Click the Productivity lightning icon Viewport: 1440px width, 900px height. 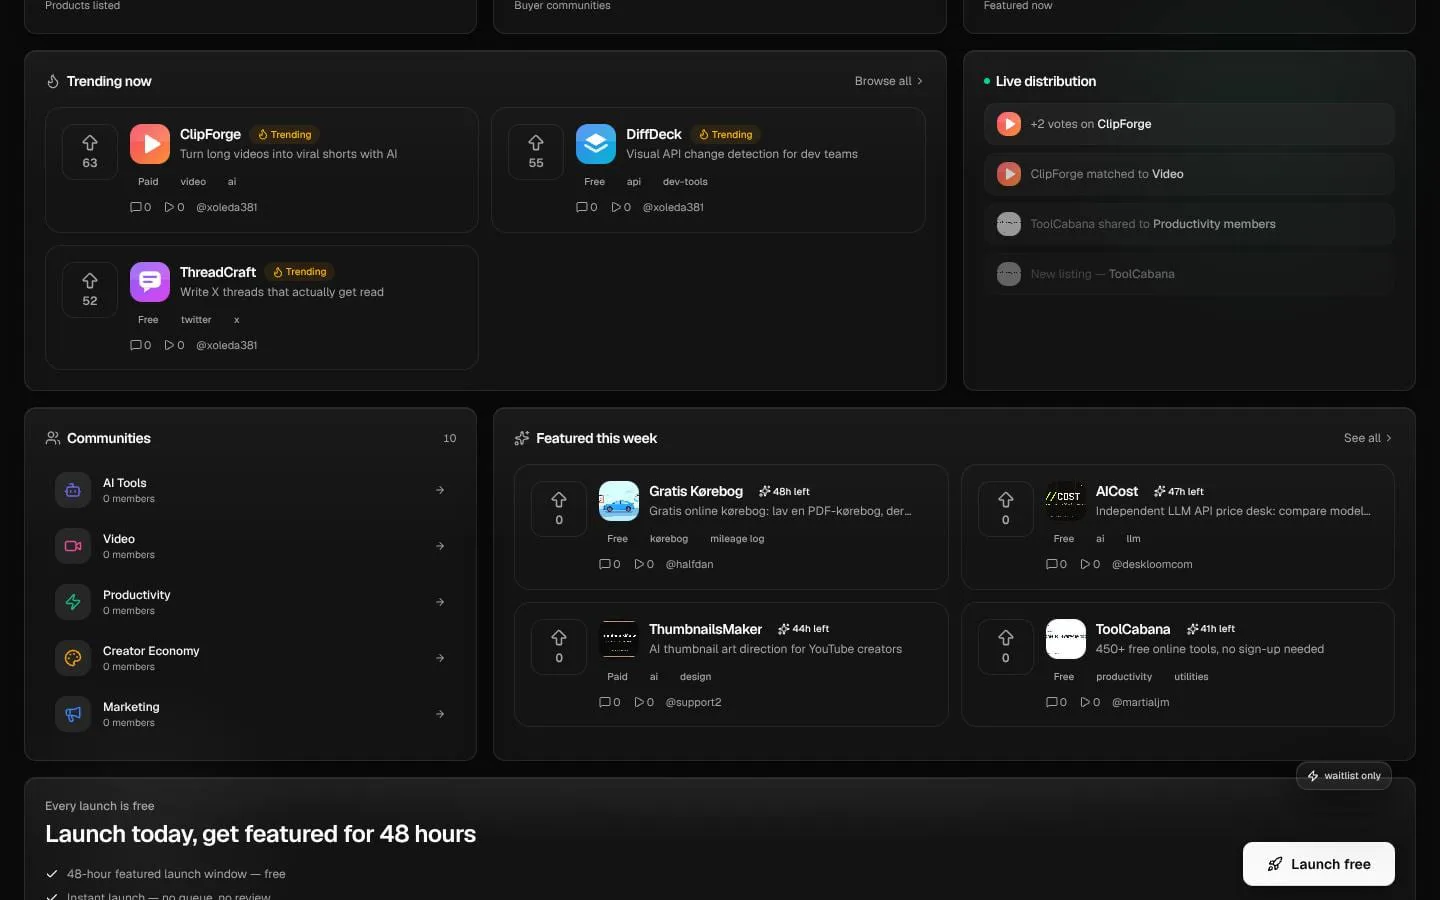tap(73, 602)
